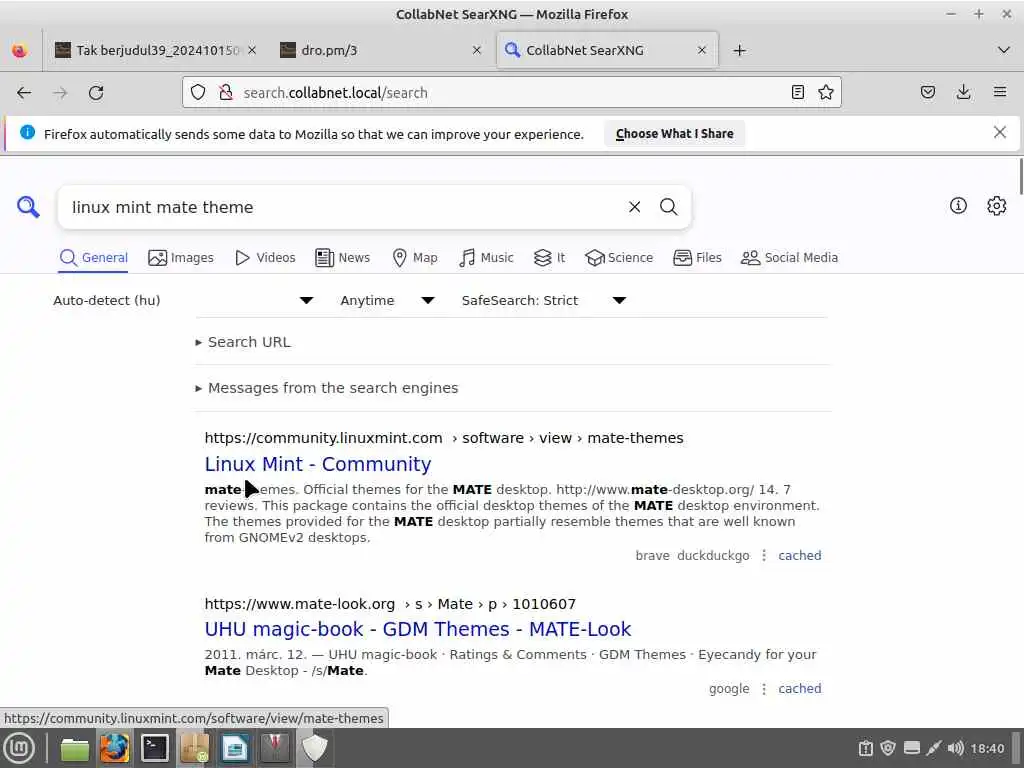Open the update manager shield tray icon
Viewport: 1024px width, 768px height.
click(888, 748)
